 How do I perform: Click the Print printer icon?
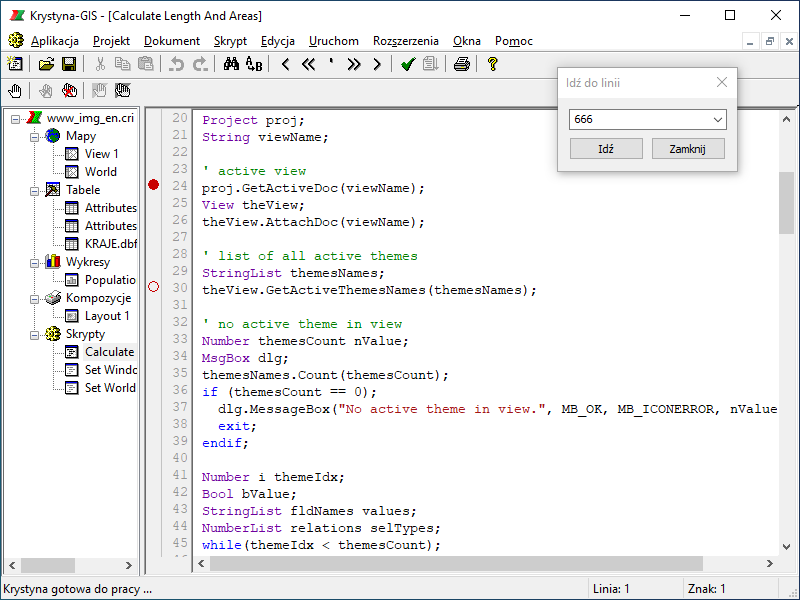[462, 64]
